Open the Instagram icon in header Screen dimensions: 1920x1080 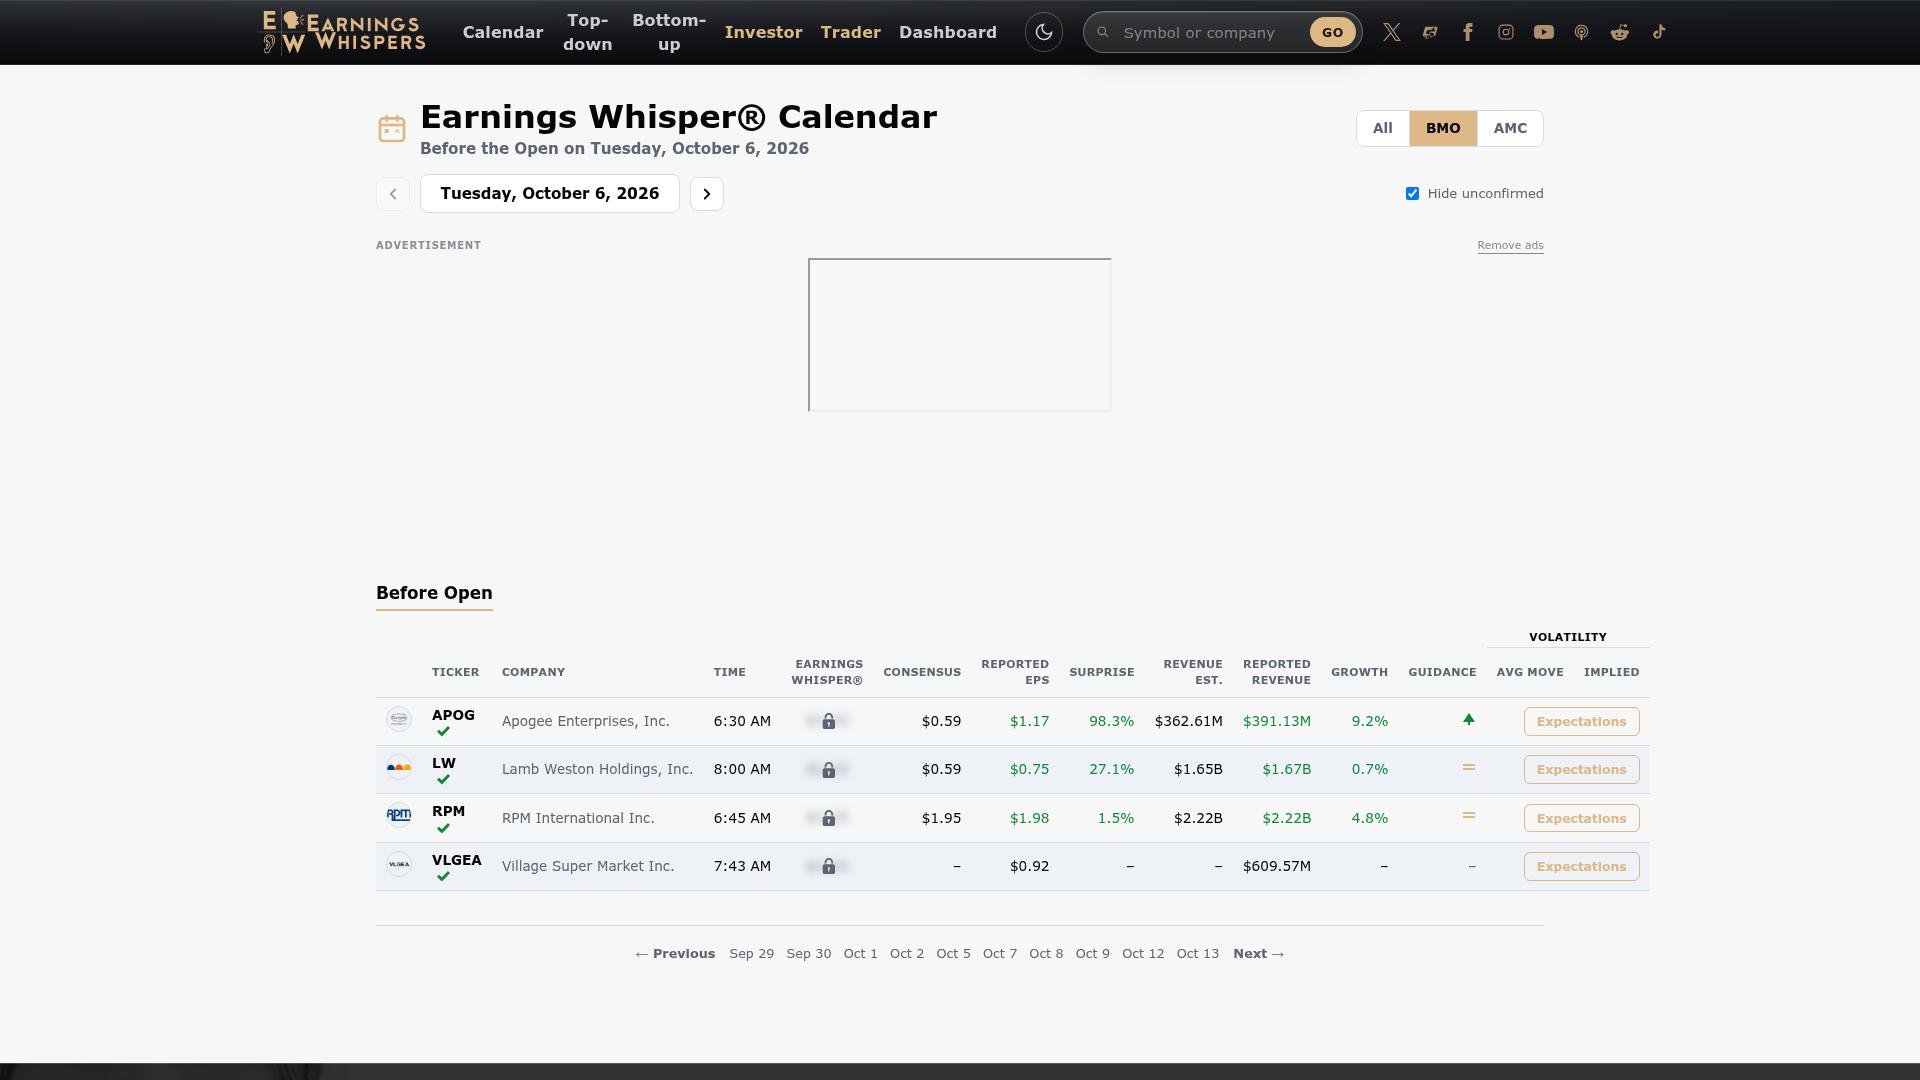1506,32
